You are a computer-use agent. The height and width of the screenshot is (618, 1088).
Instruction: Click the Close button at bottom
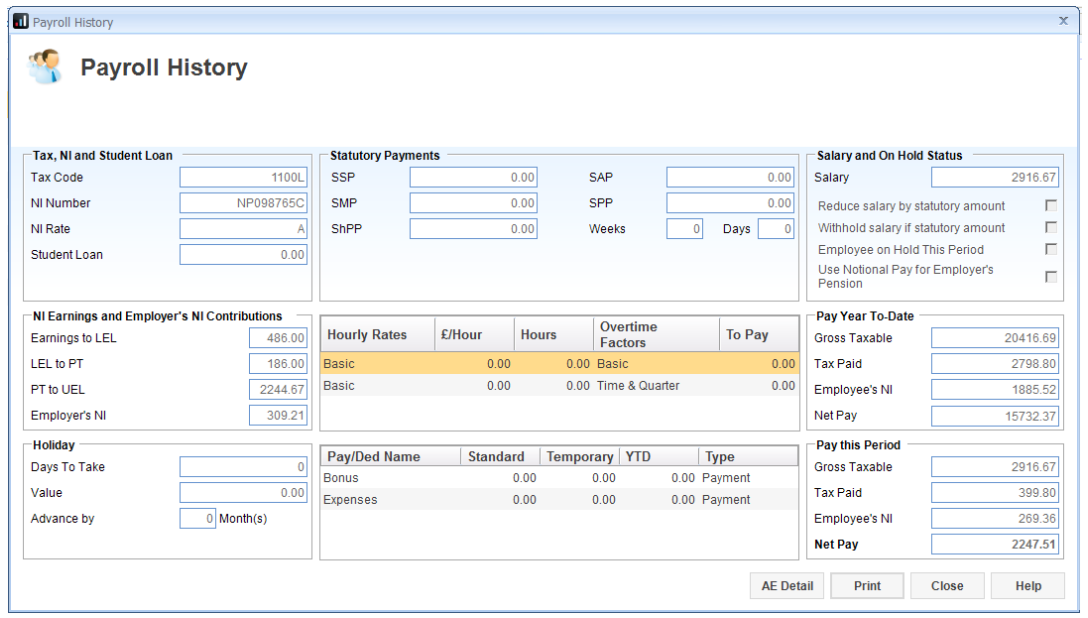[x=946, y=586]
